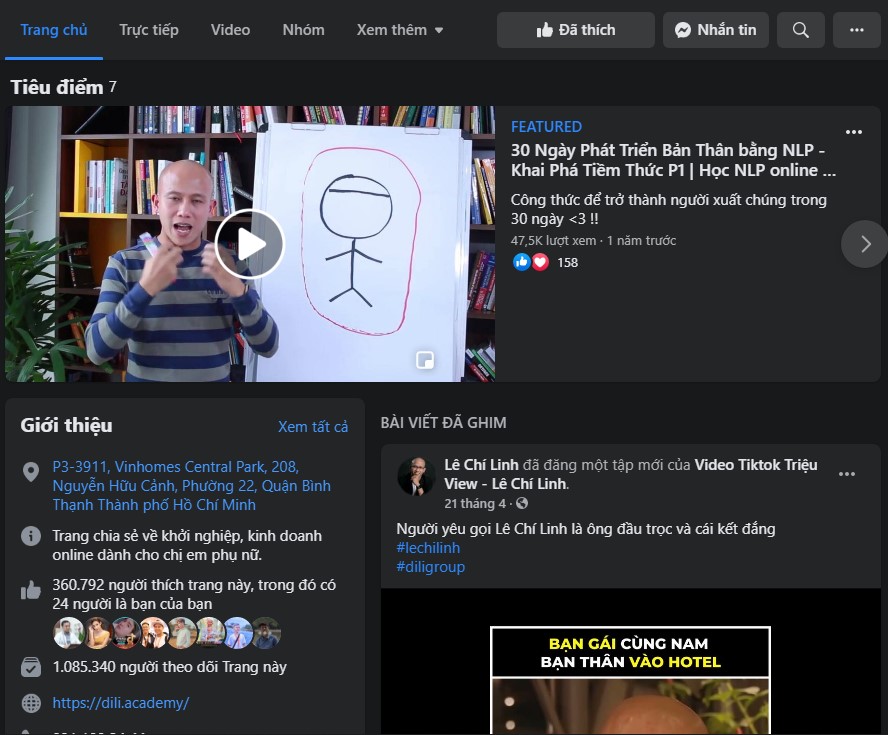Open featured video options menu

coord(853,132)
